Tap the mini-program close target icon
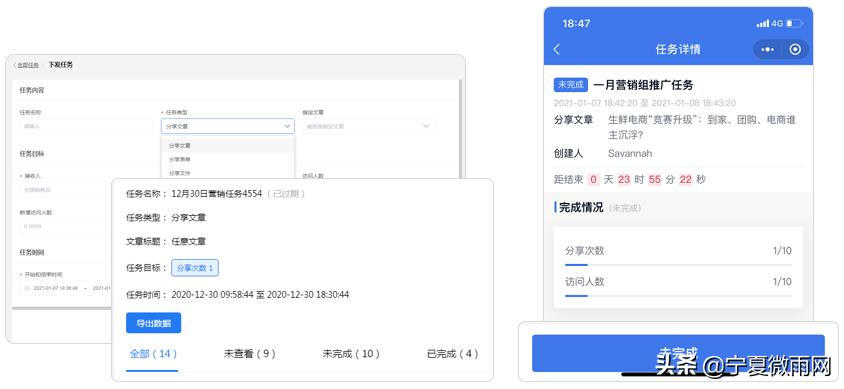 click(x=795, y=49)
